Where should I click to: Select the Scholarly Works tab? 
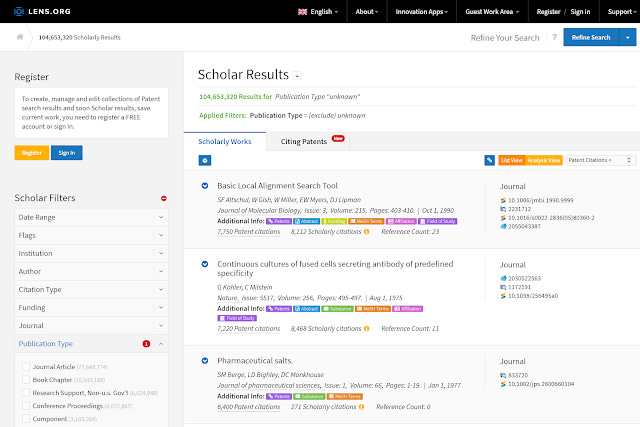pyautogui.click(x=225, y=141)
